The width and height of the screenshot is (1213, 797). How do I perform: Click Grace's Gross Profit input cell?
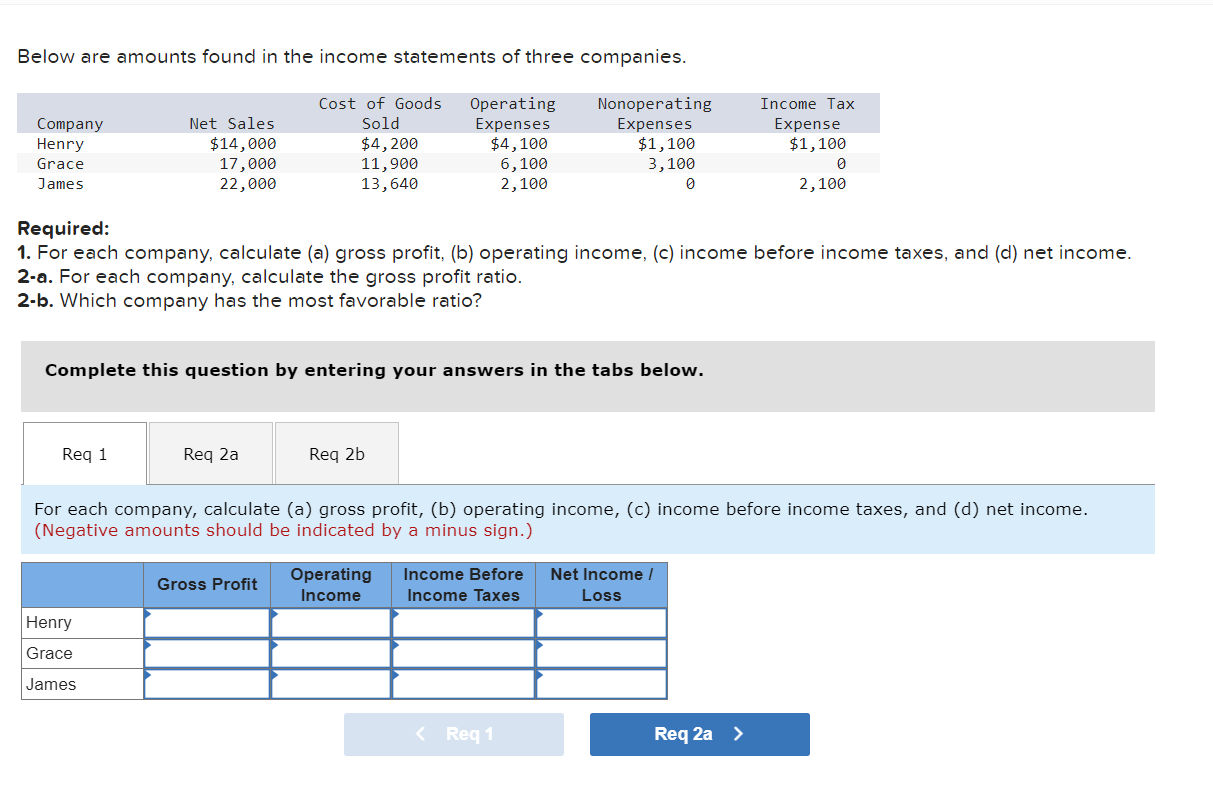tap(206, 653)
